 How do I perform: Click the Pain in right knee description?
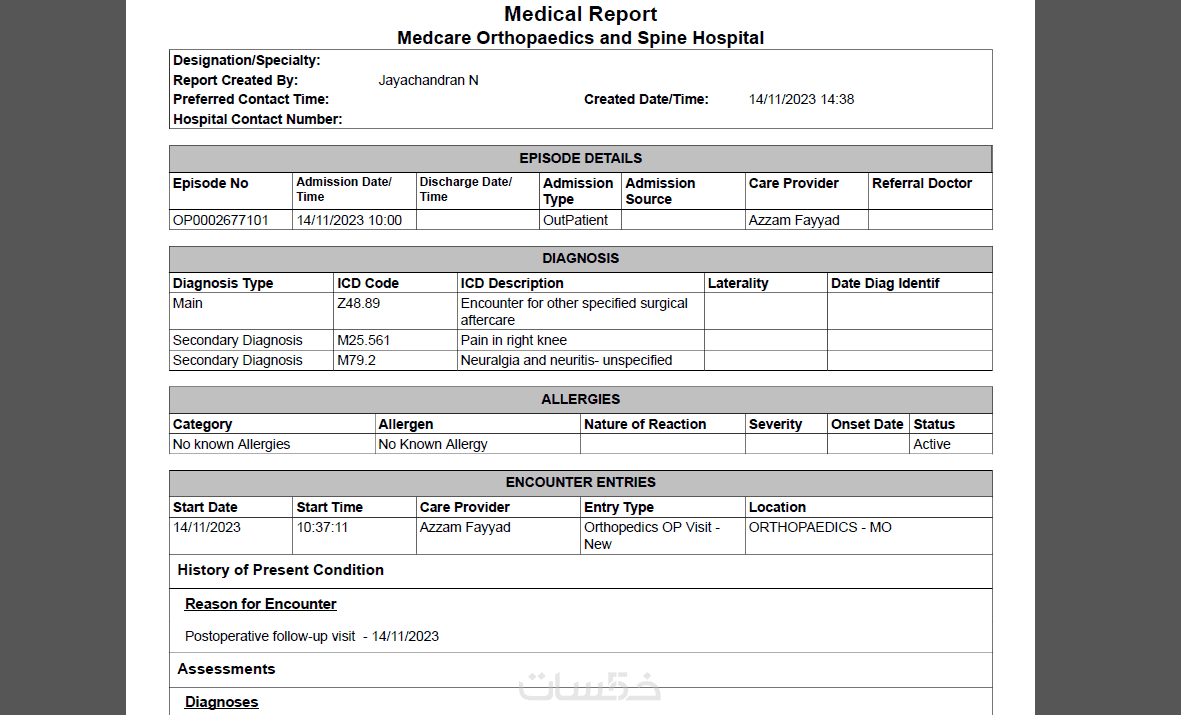click(x=513, y=340)
